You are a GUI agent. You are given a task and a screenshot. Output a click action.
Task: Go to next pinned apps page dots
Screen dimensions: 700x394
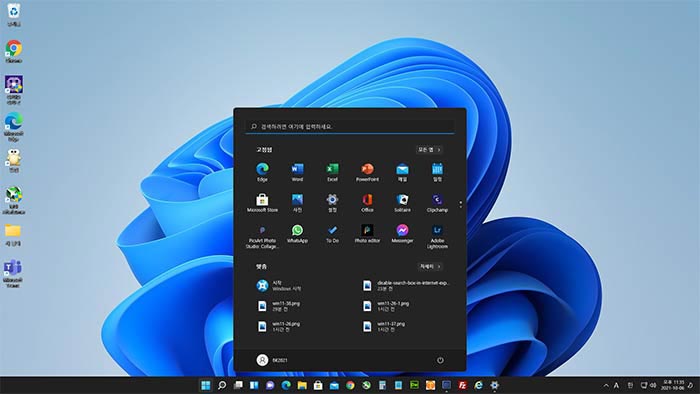coord(461,205)
